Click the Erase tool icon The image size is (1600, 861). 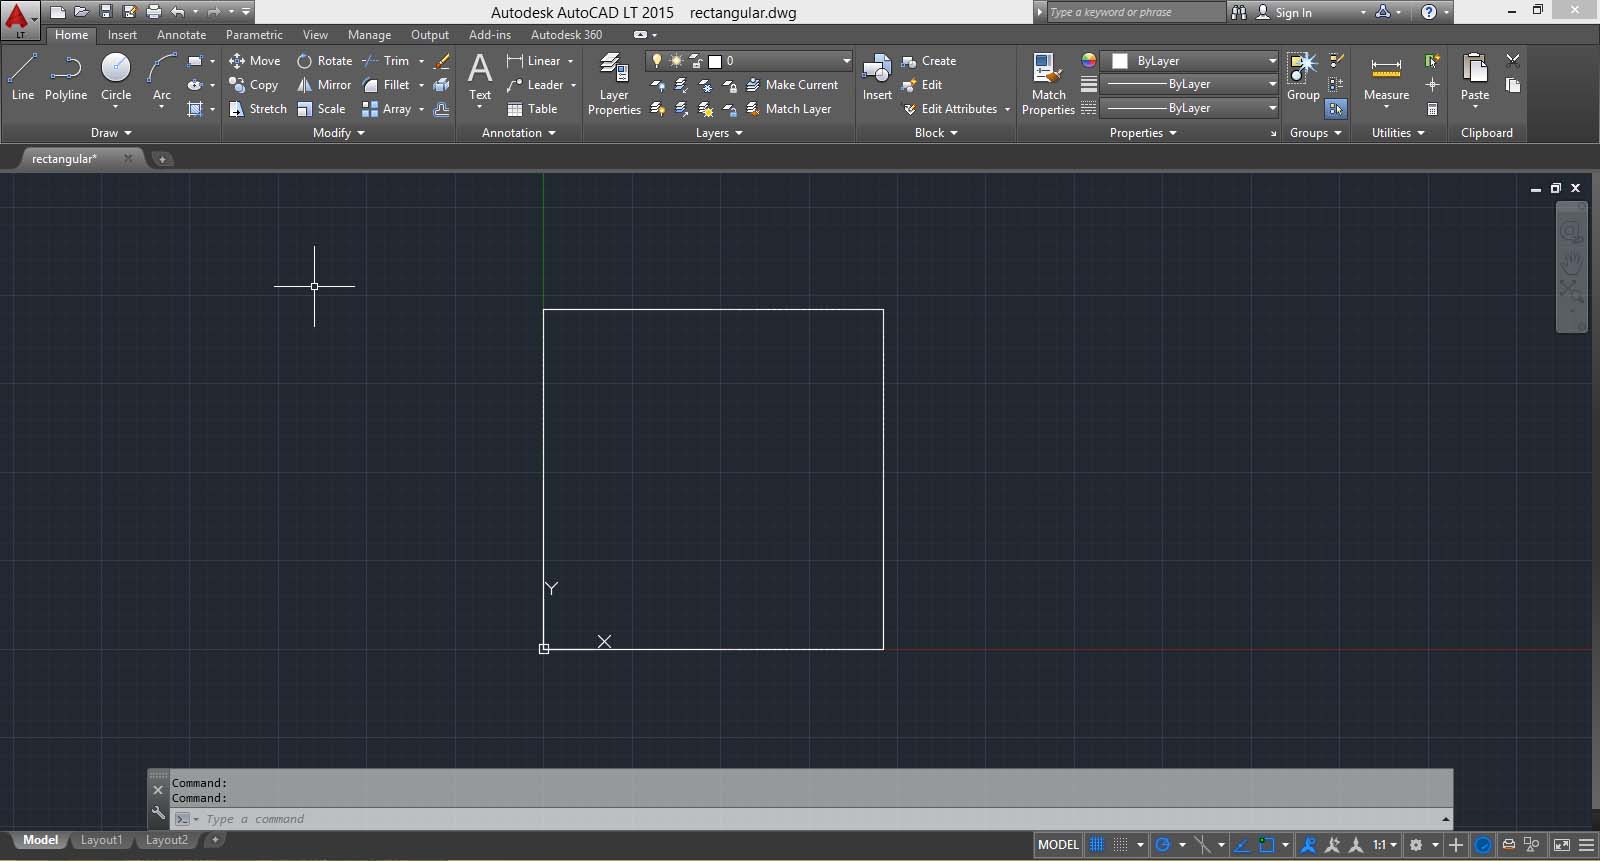click(441, 61)
